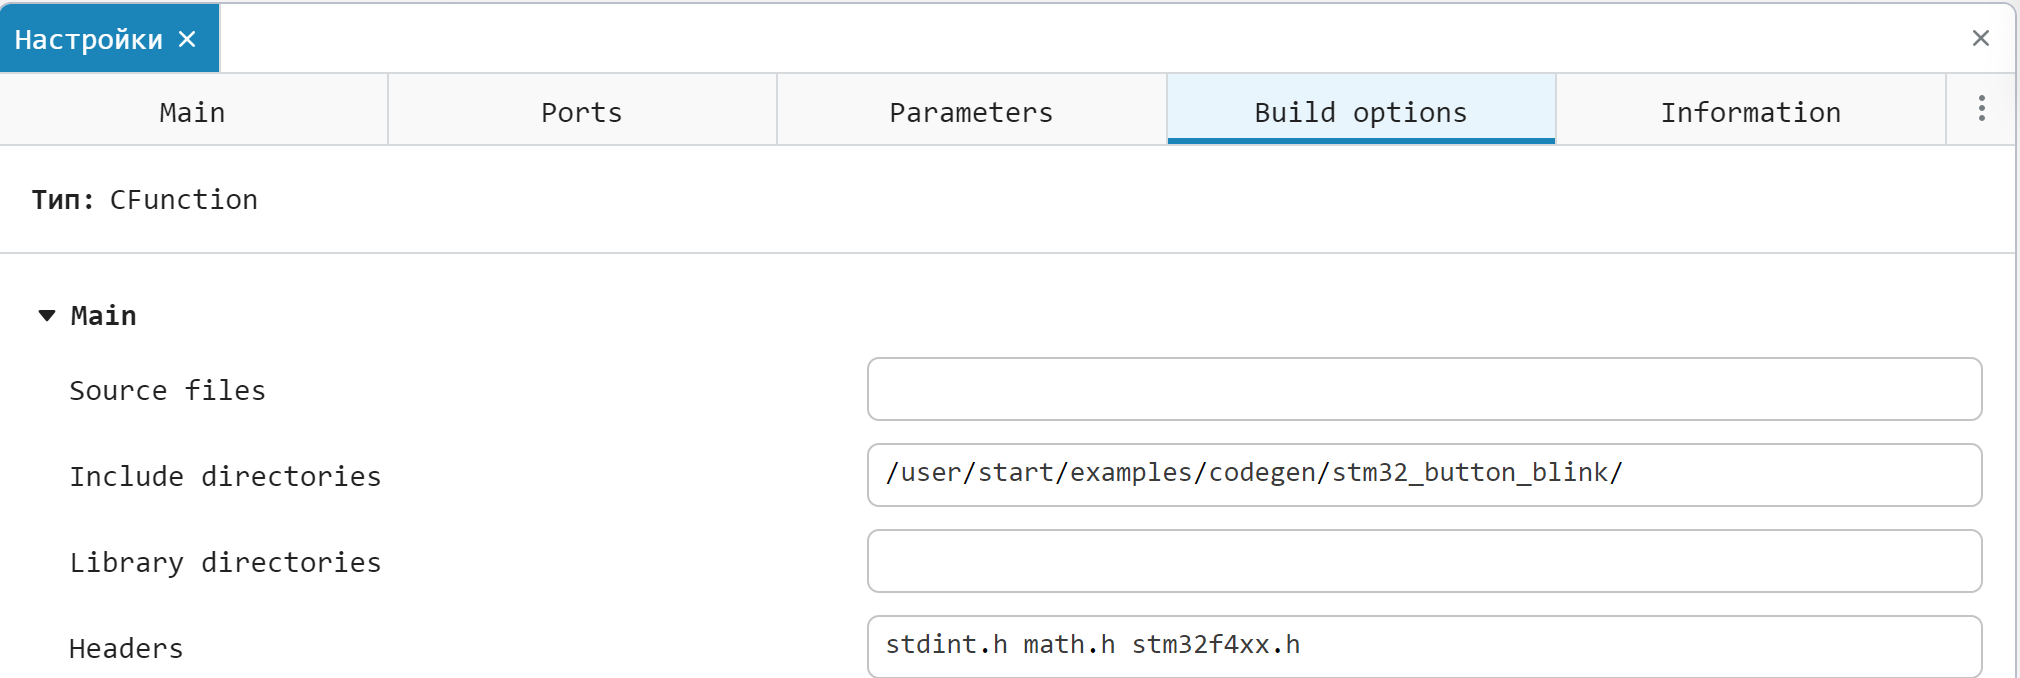Screen dimensions: 2020x678
Task: Focus the Include directories path field
Action: point(1424,475)
